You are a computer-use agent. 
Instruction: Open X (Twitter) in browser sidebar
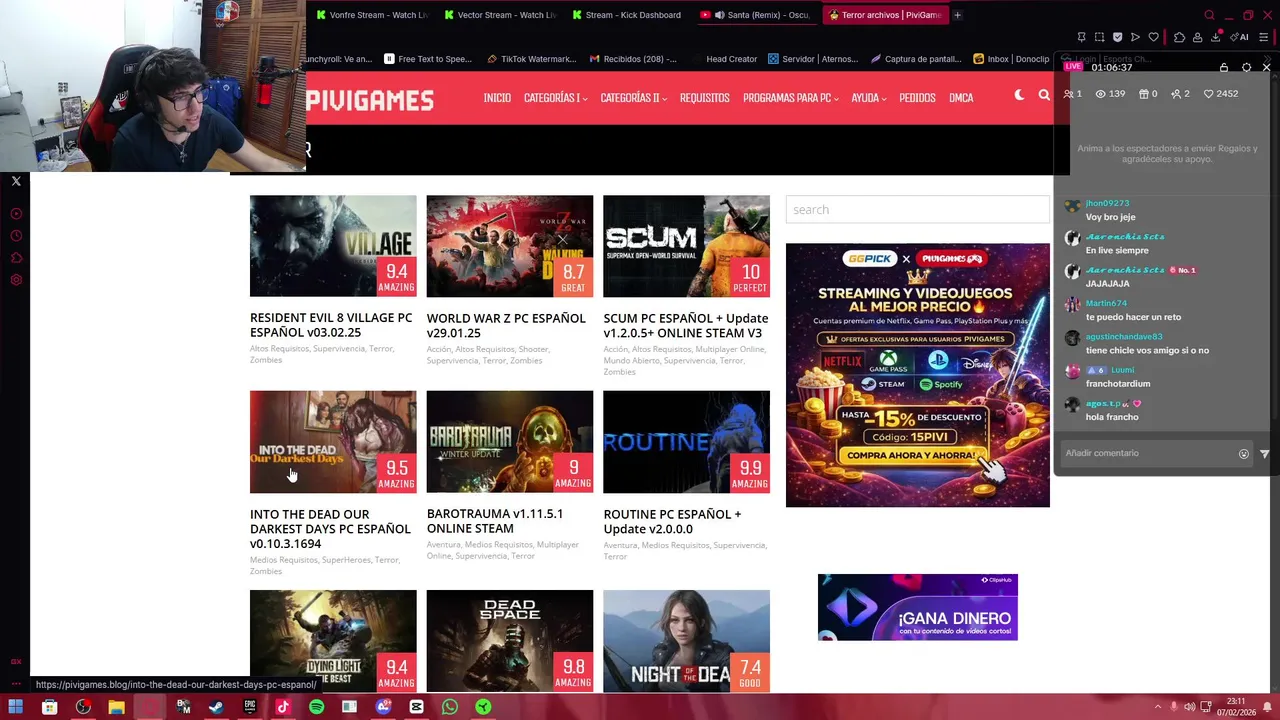16,181
